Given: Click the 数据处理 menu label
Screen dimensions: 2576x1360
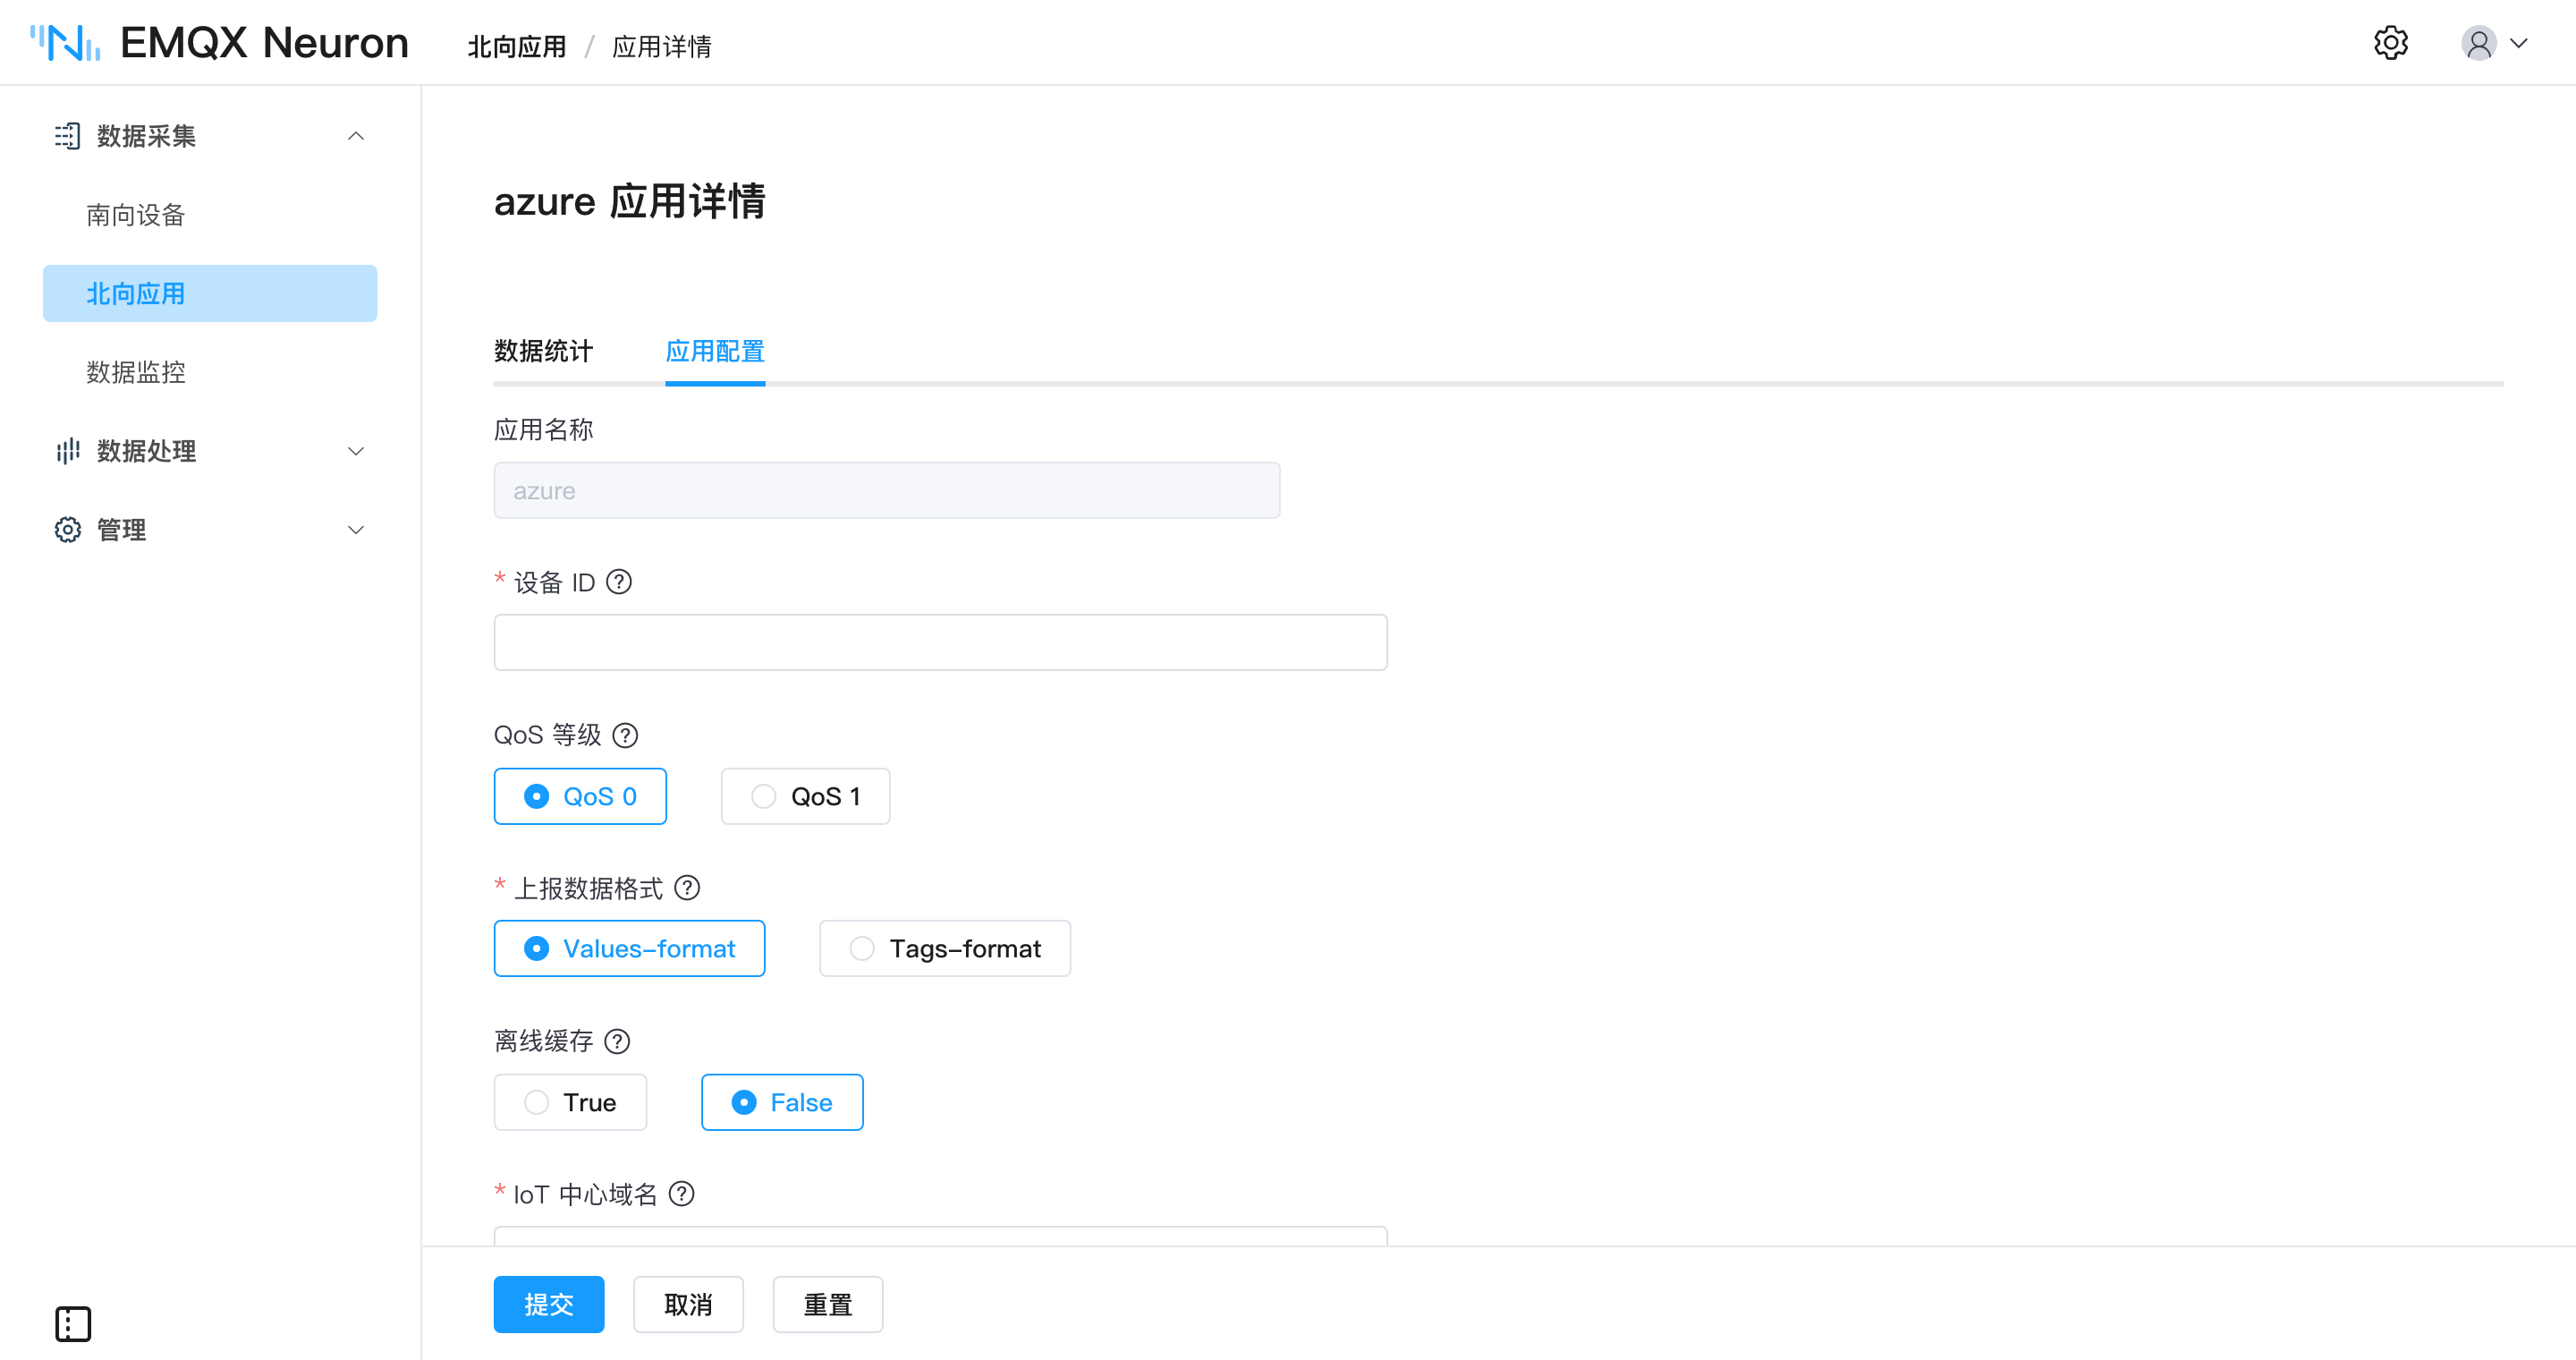Looking at the screenshot, I should [x=146, y=451].
